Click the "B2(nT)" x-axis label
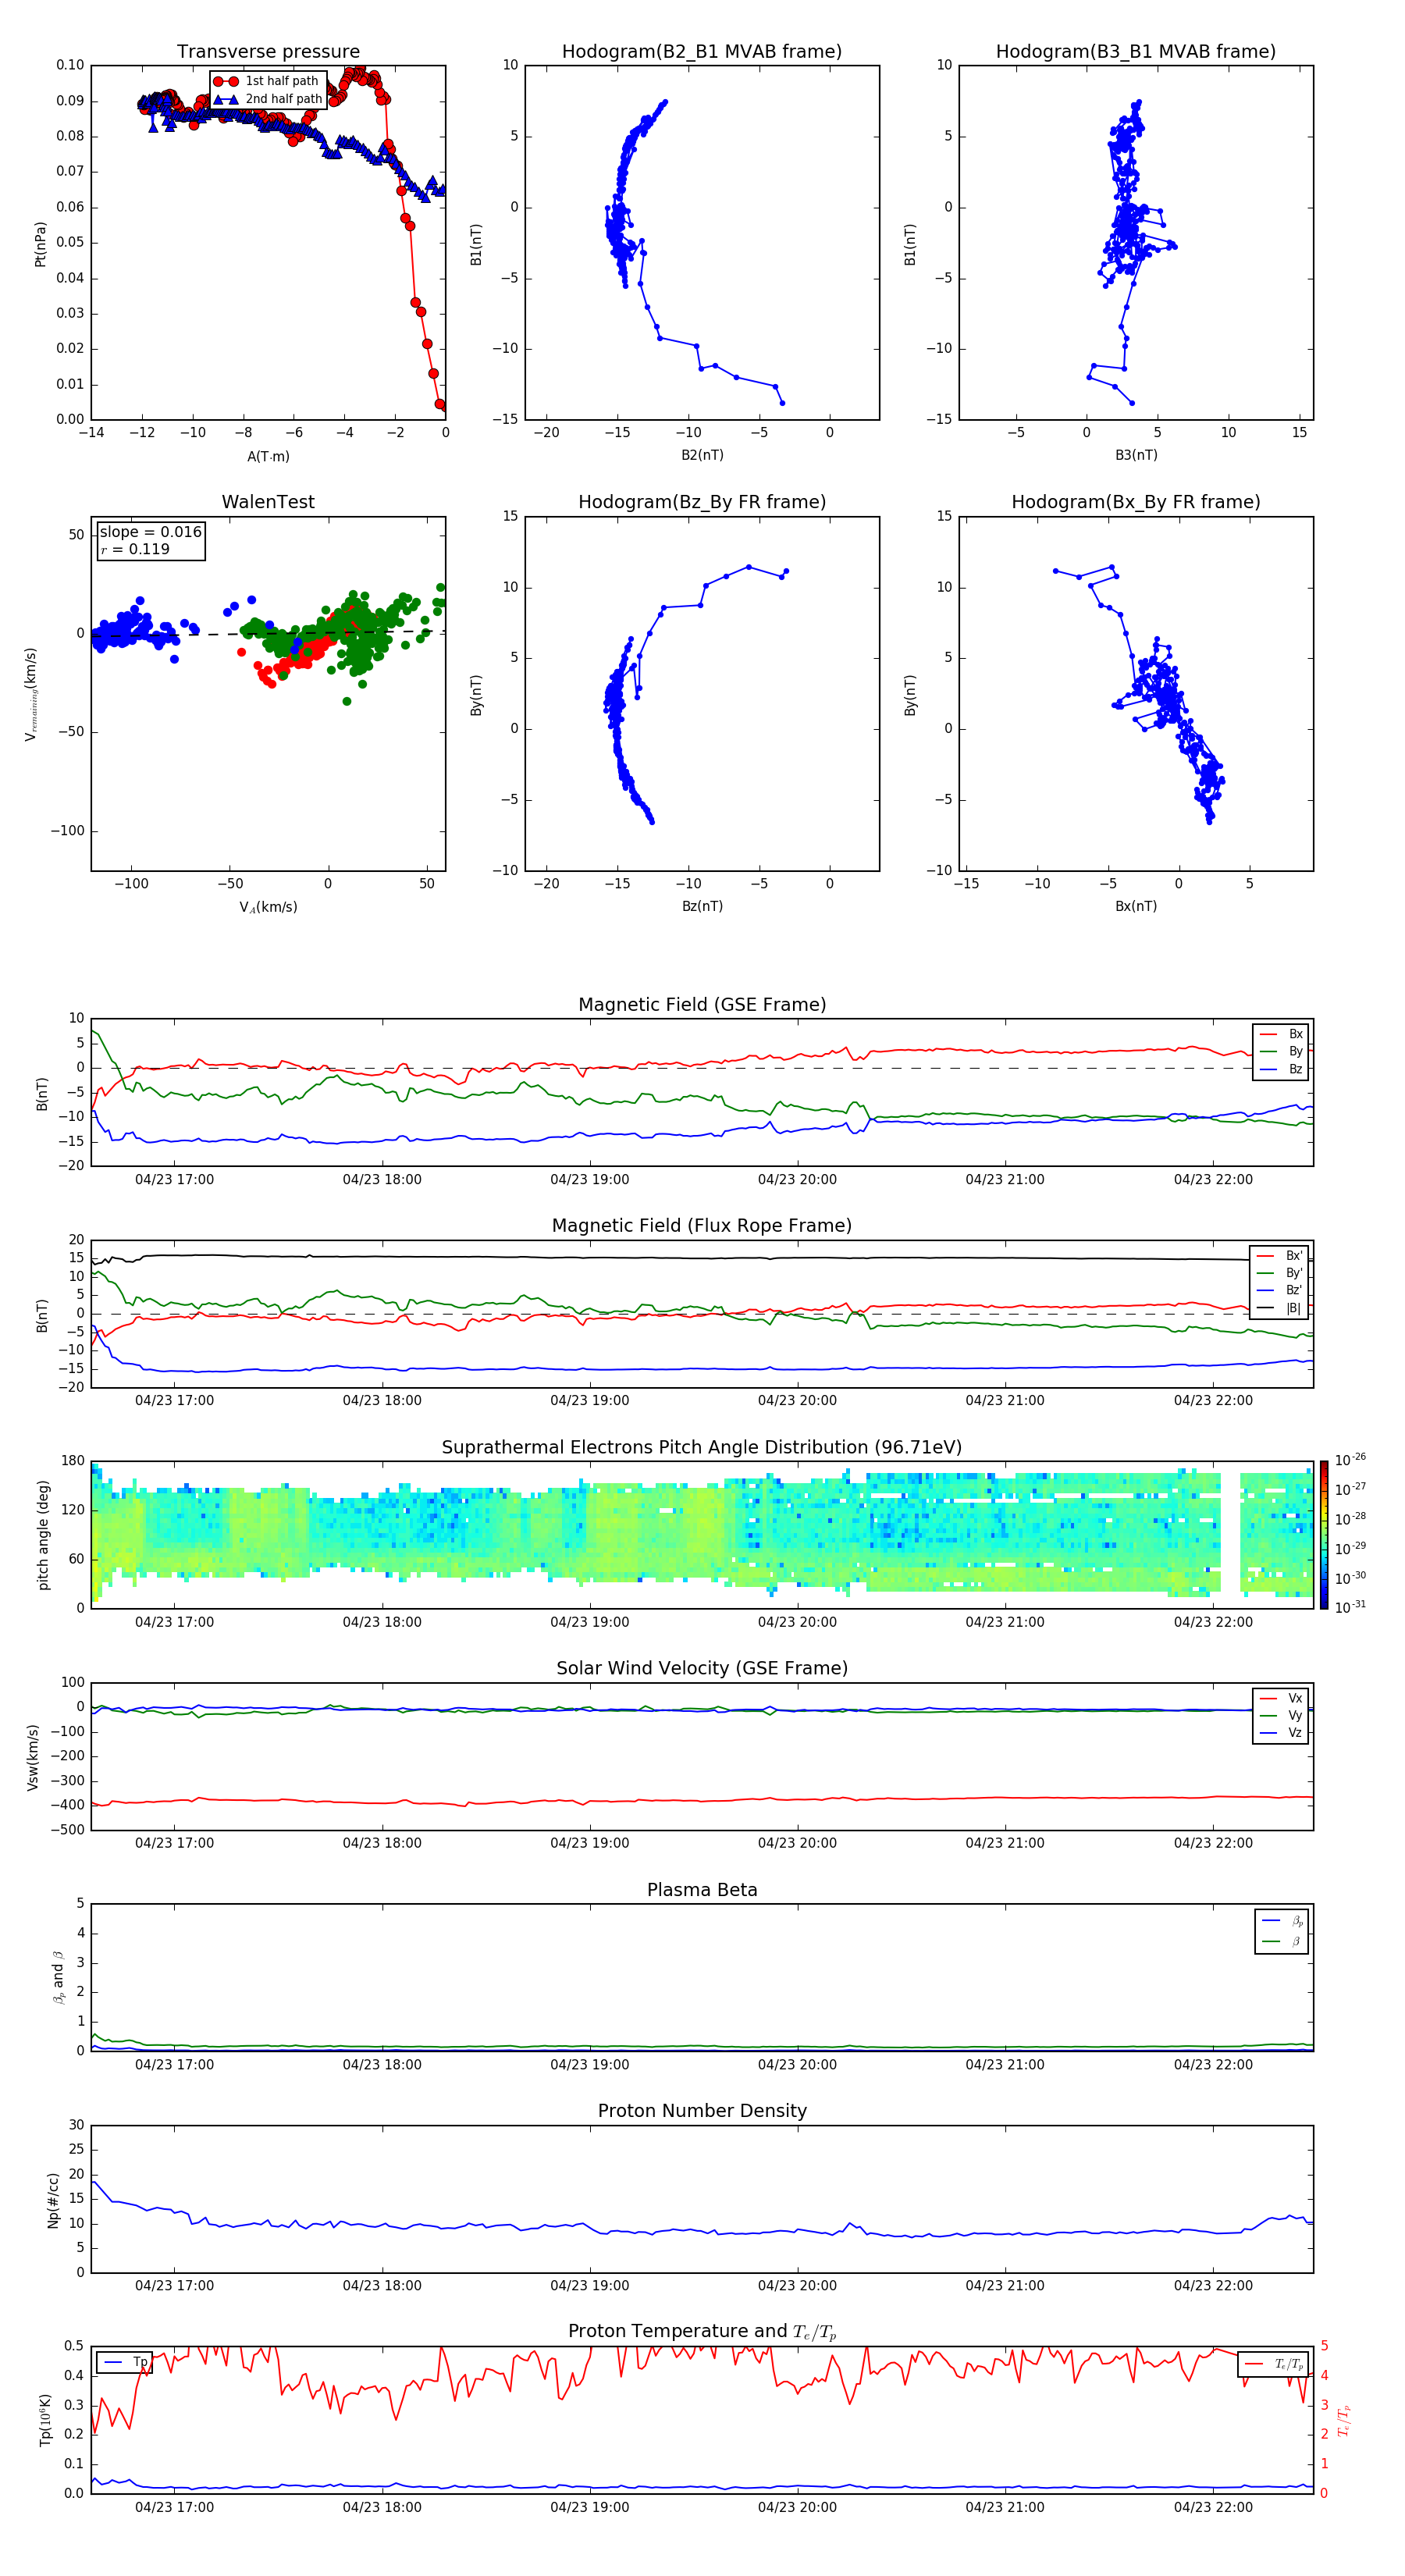This screenshot has height=2576, width=1405. (x=702, y=455)
